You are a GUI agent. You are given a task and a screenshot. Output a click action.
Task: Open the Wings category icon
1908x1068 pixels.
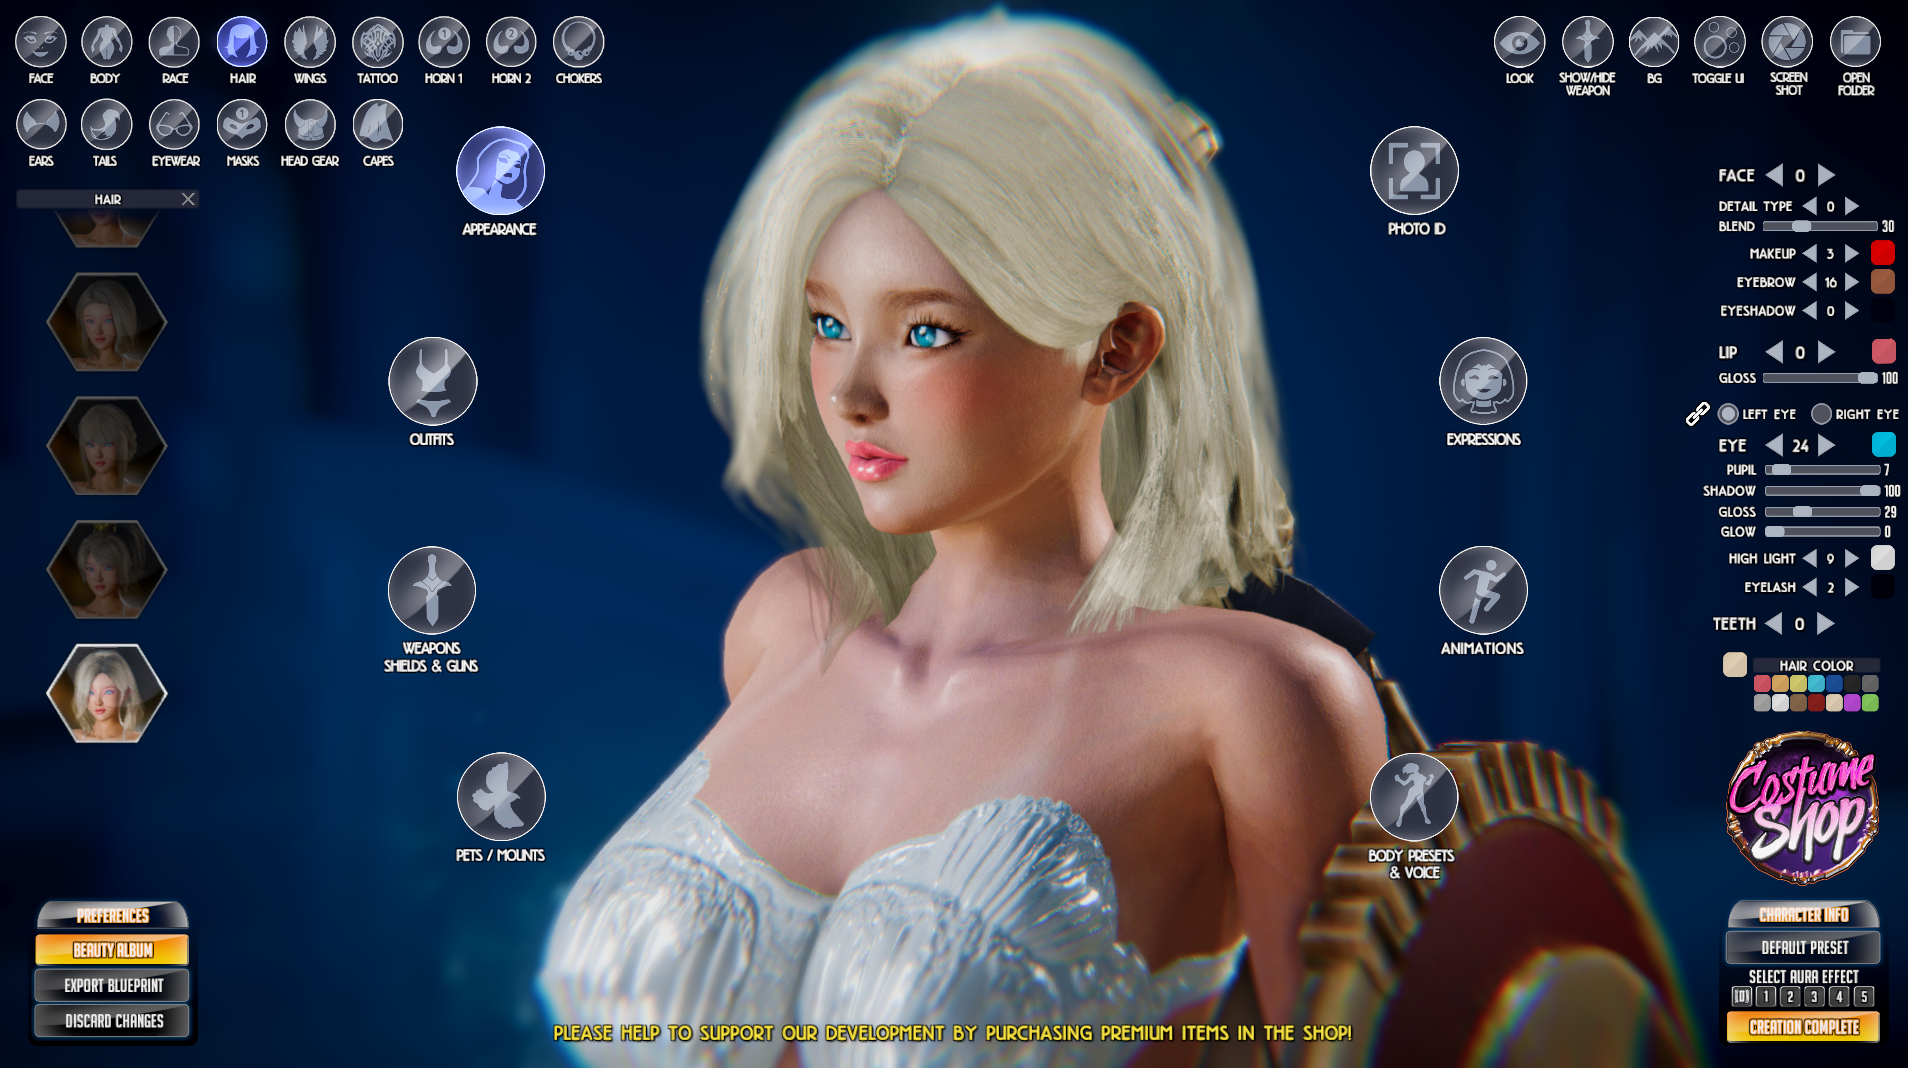(310, 43)
